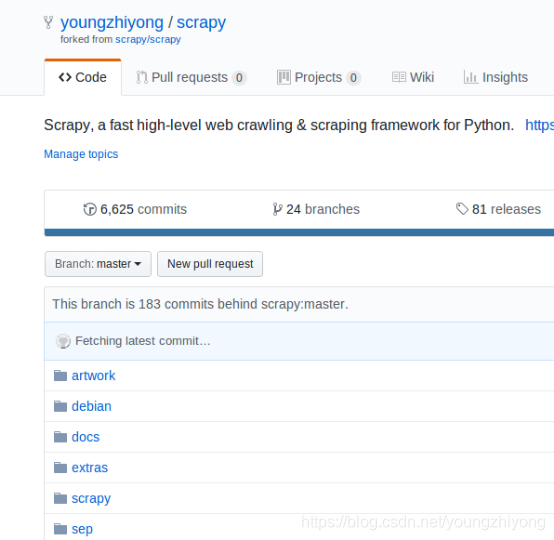Screen dimensions: 554x540
Task: Click the Wiki book icon
Action: (399, 77)
